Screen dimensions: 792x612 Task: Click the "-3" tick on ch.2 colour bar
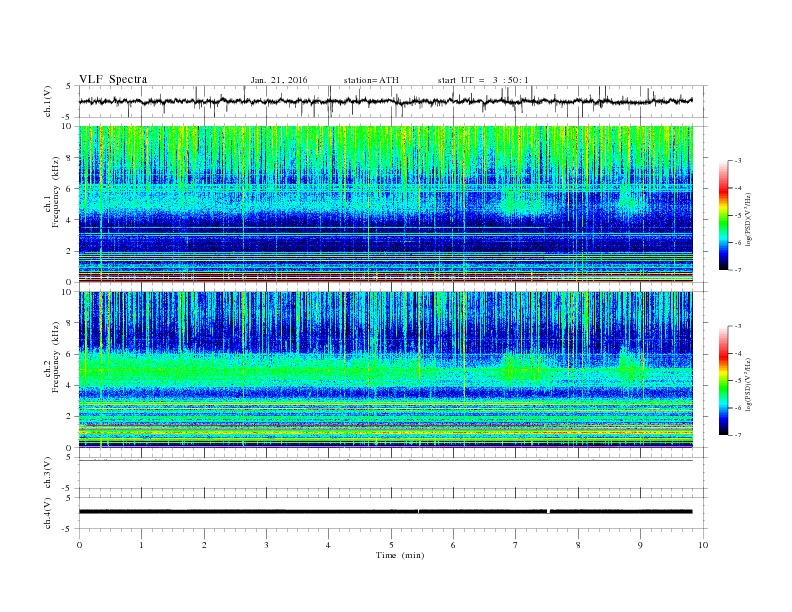(738, 326)
